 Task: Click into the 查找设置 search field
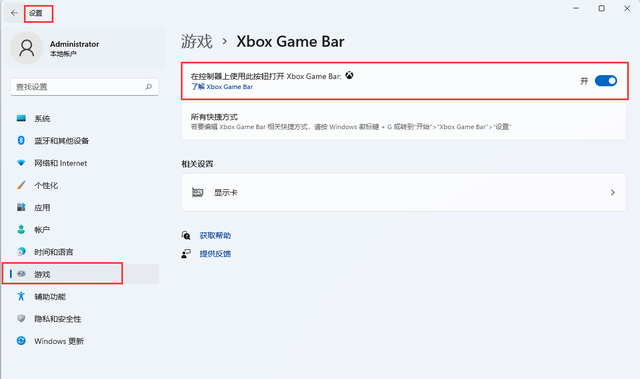(84, 86)
